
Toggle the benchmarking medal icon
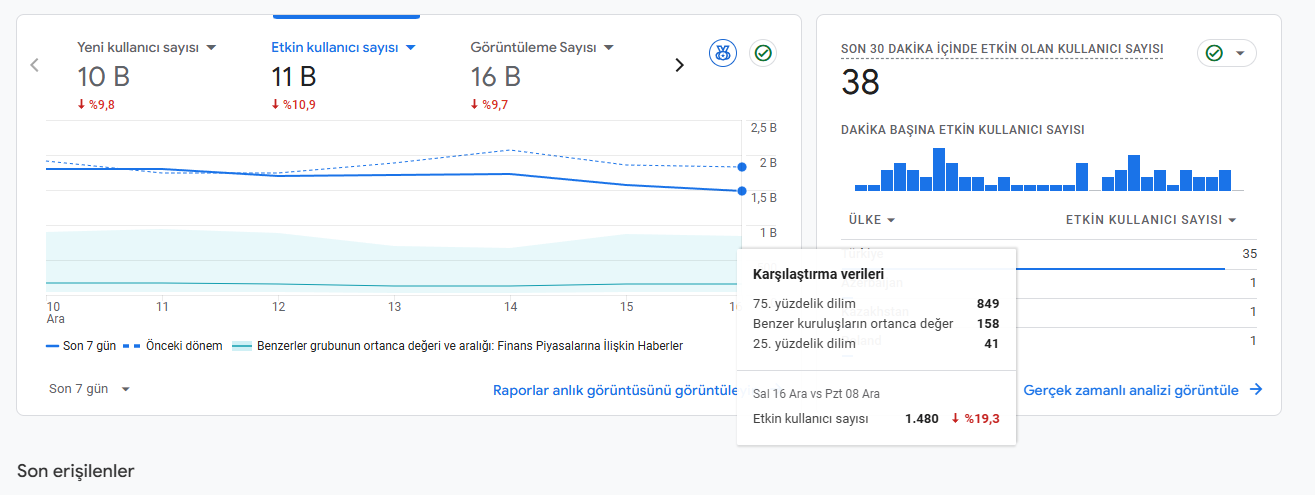(x=723, y=54)
